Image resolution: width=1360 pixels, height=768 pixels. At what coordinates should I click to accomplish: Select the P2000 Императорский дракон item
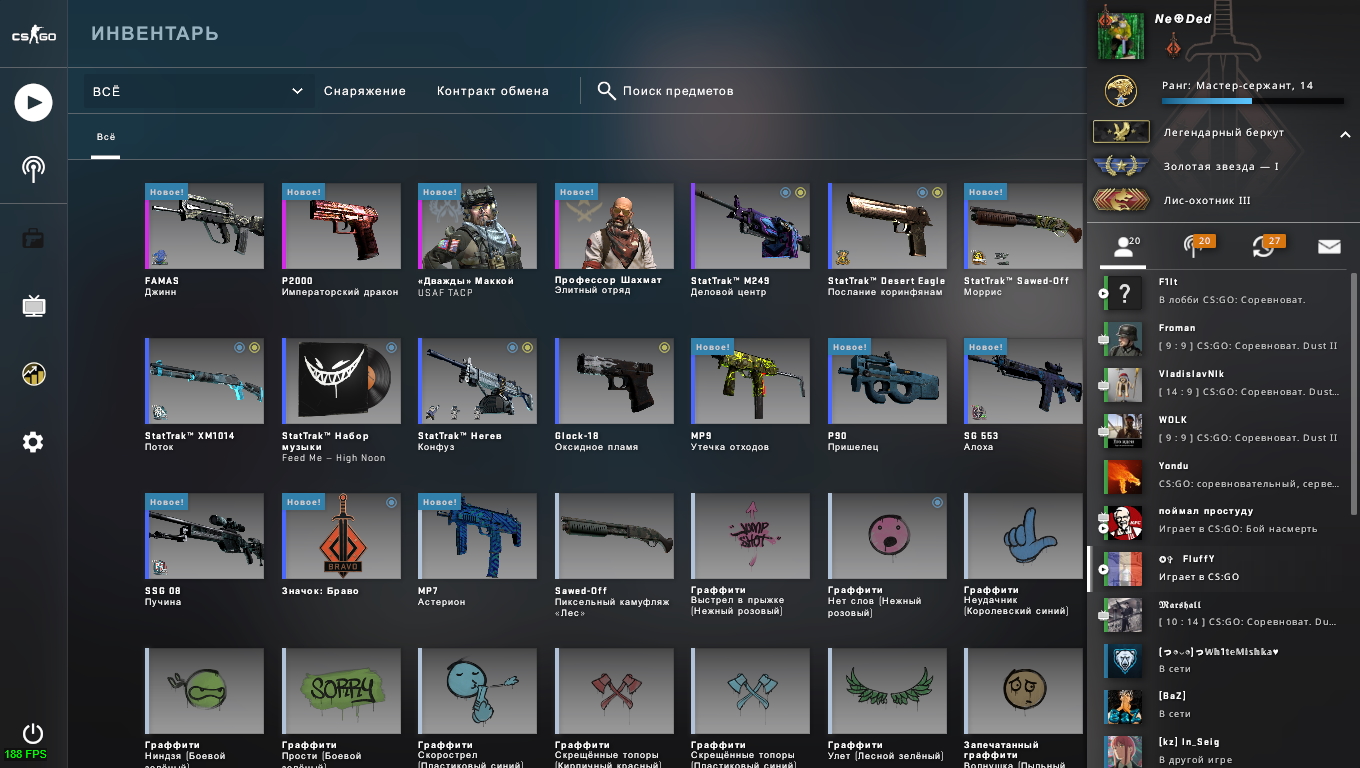pos(342,226)
